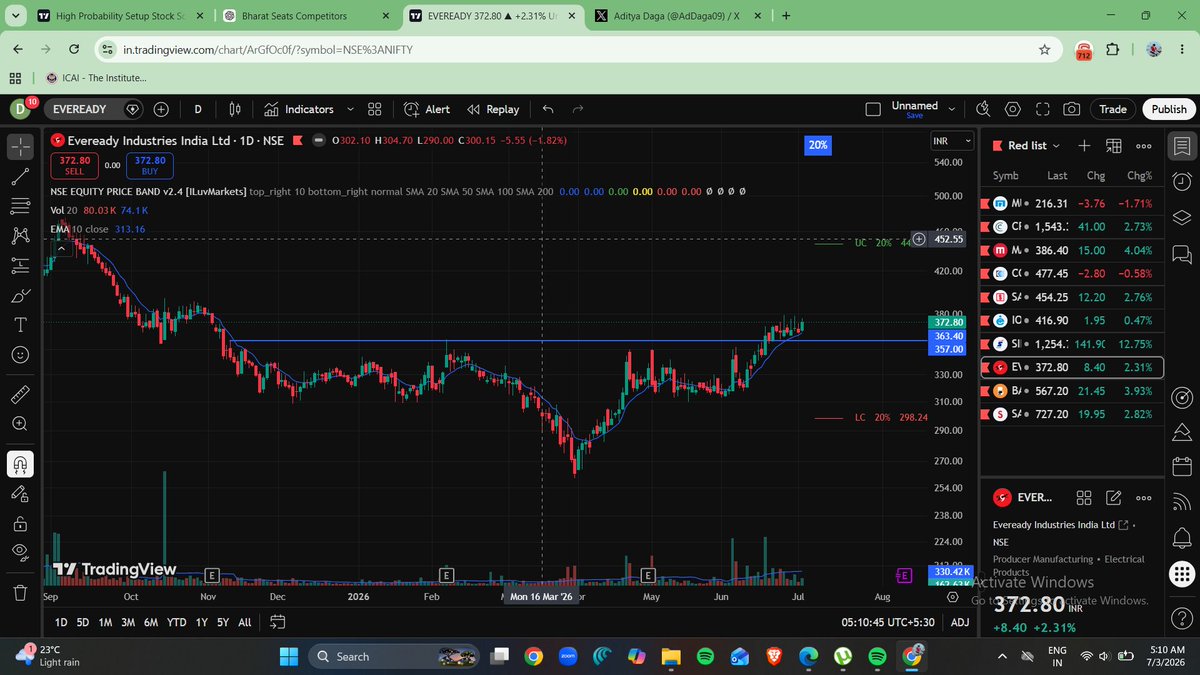Open the Fibonacci retracement tools
The width and height of the screenshot is (1200, 675).
[20, 206]
